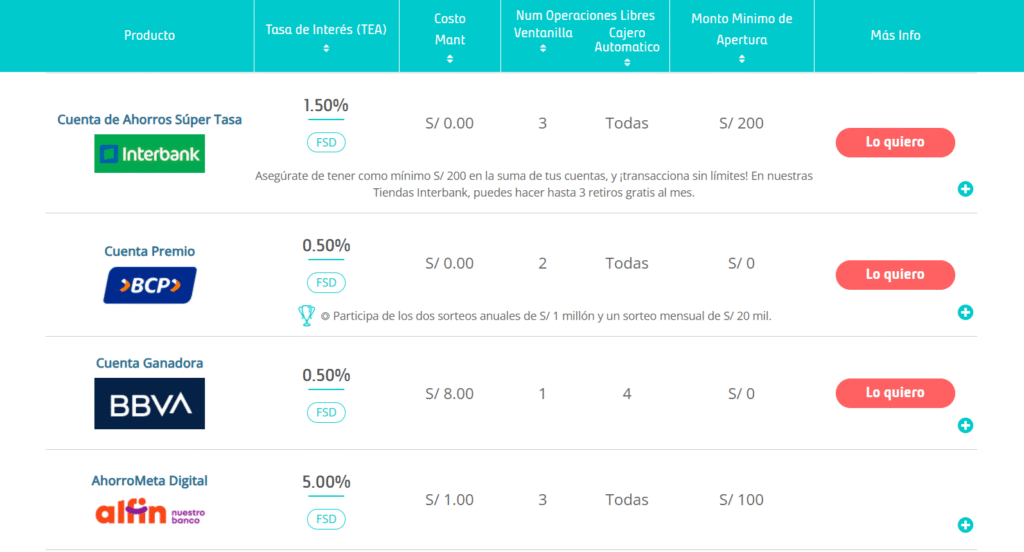Click FSD badge in BBVA row
The width and height of the screenshot is (1024, 552).
click(x=326, y=412)
